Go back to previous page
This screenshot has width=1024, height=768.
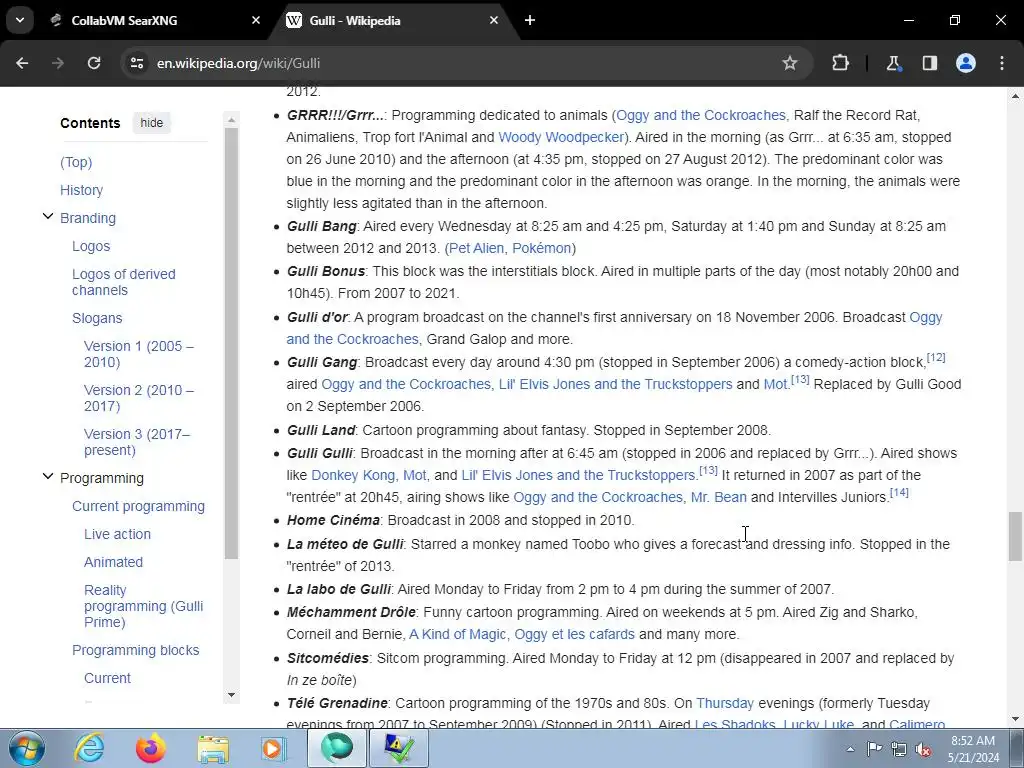[22, 63]
